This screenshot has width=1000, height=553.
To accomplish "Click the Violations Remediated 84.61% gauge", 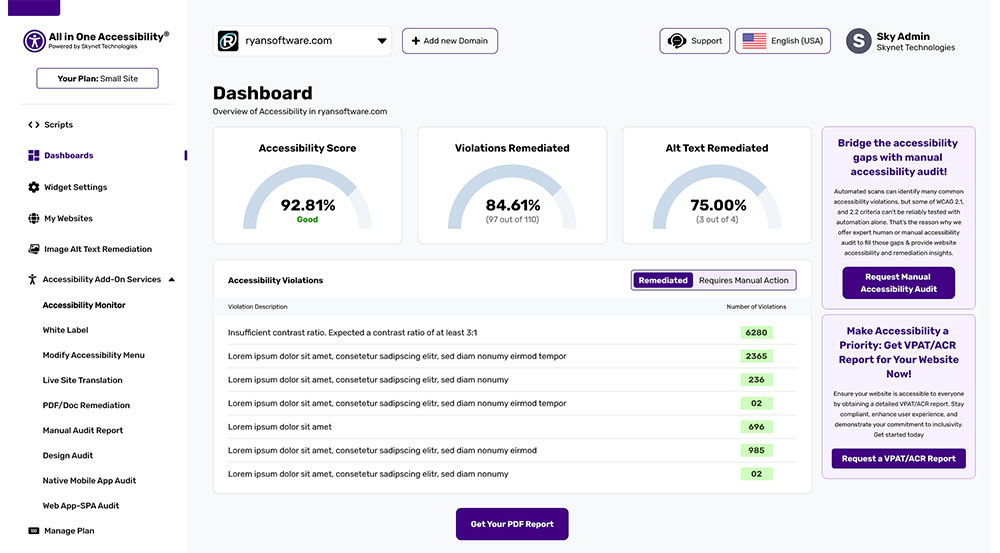I will pos(512,198).
